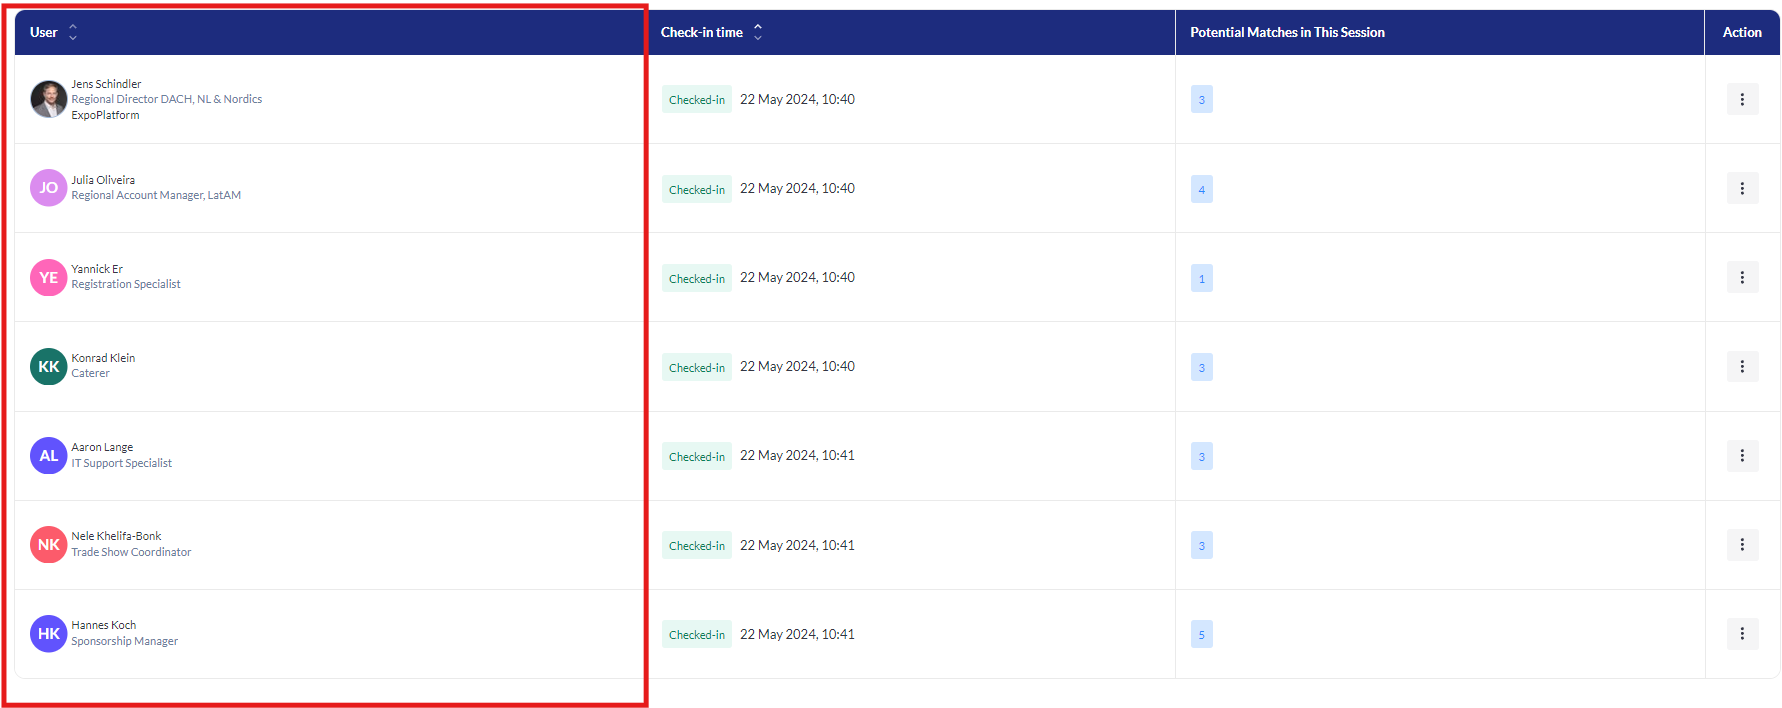Sort table by User column arrows
This screenshot has height=708, width=1782.
[72, 32]
